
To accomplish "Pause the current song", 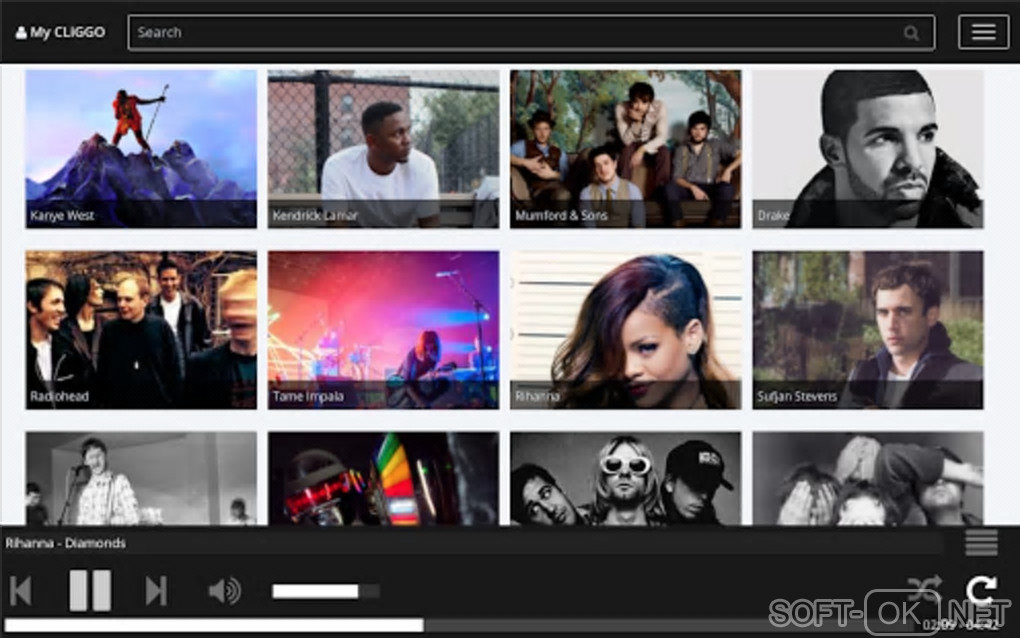I will click(x=90, y=590).
